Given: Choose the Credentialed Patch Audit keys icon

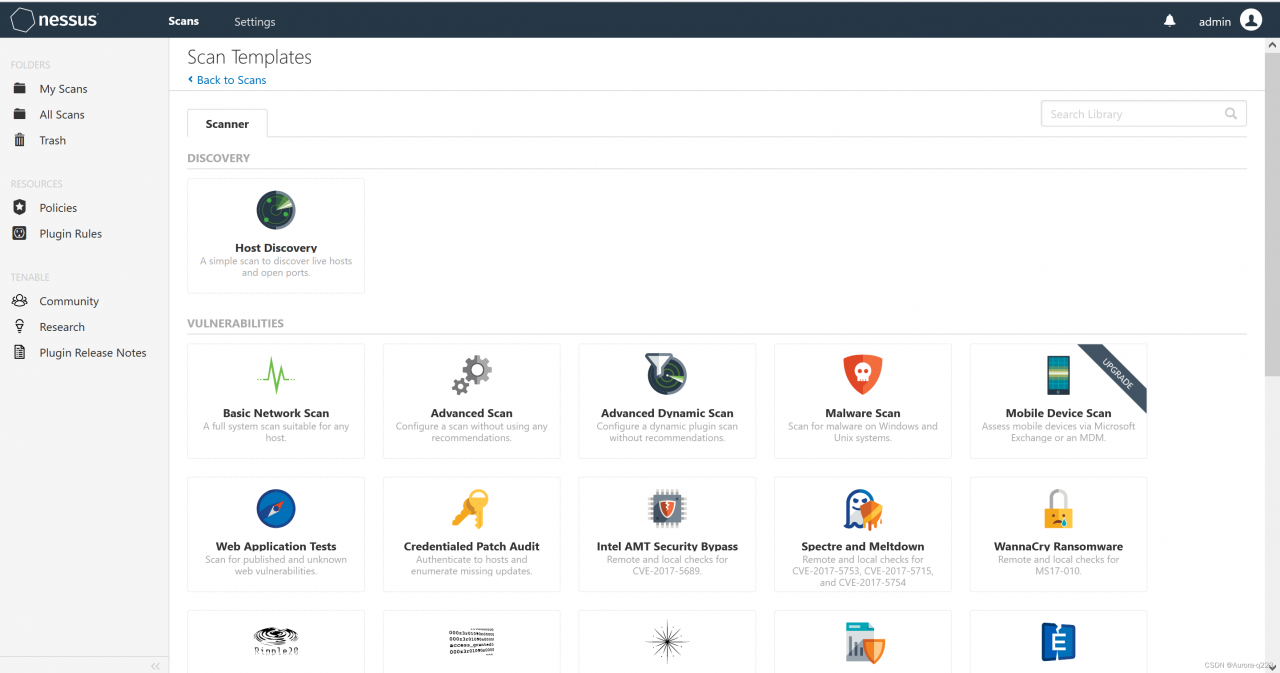Looking at the screenshot, I should pyautogui.click(x=470, y=508).
